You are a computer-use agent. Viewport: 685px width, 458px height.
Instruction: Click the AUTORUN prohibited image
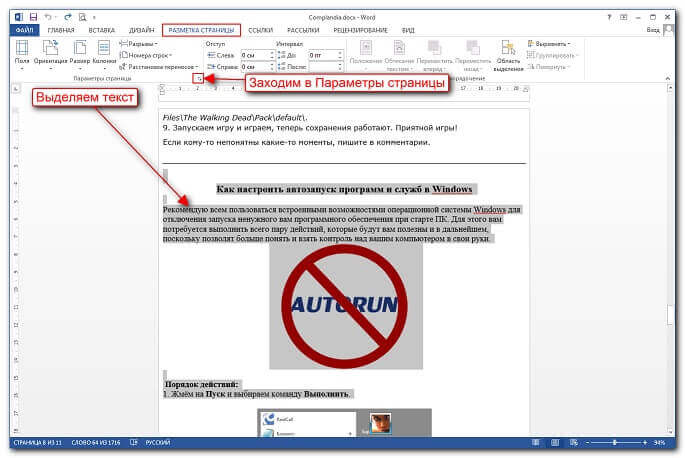pos(346,306)
